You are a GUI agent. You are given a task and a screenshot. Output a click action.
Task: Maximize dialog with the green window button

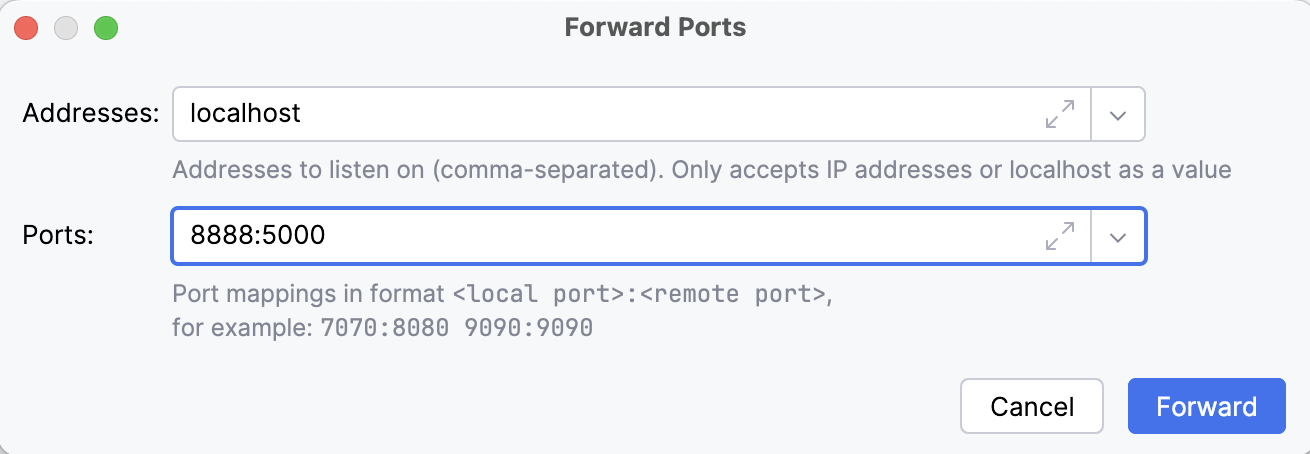[x=106, y=28]
